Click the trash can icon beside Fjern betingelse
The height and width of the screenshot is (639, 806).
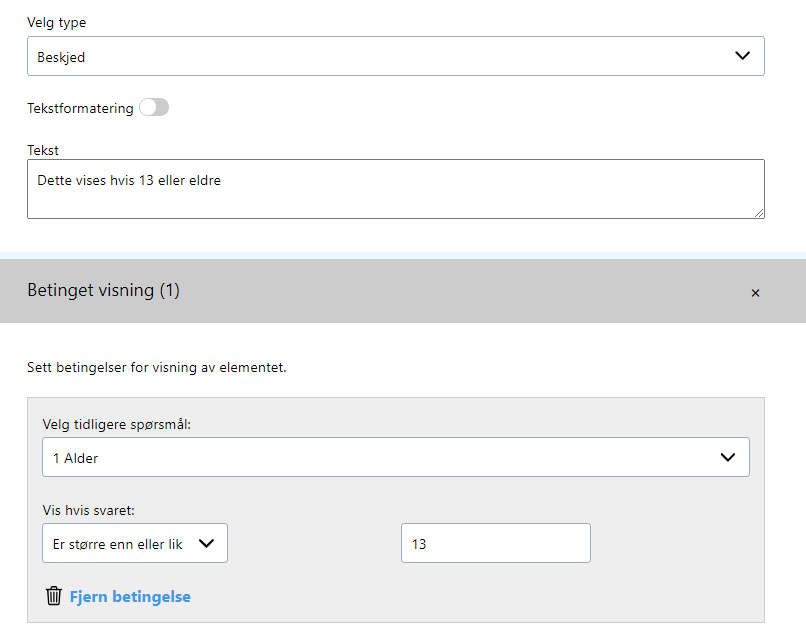click(x=53, y=595)
